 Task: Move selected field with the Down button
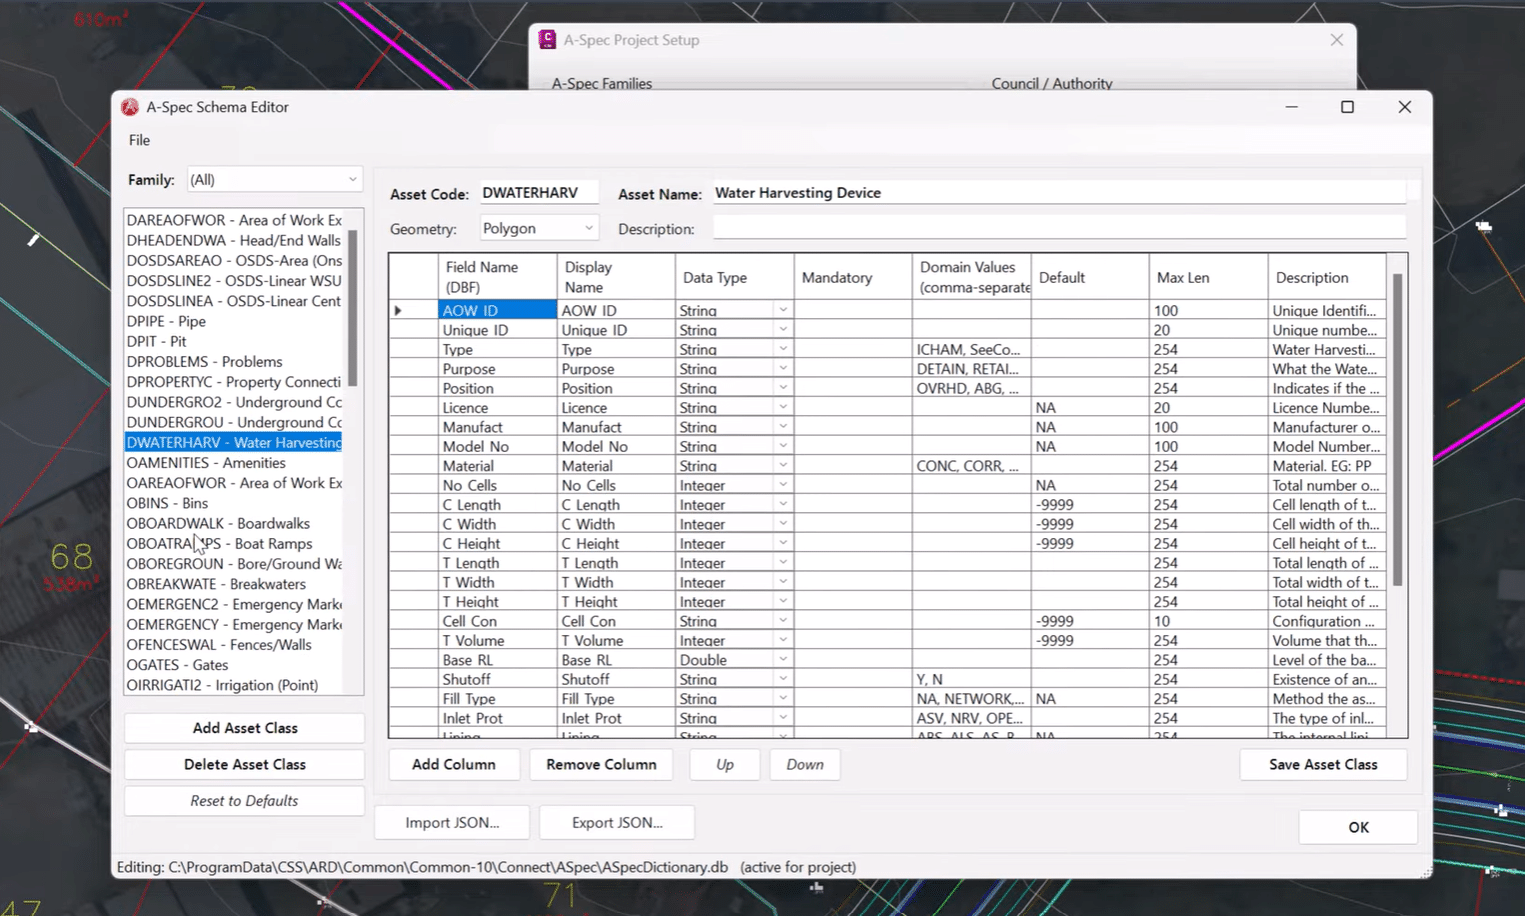805,764
